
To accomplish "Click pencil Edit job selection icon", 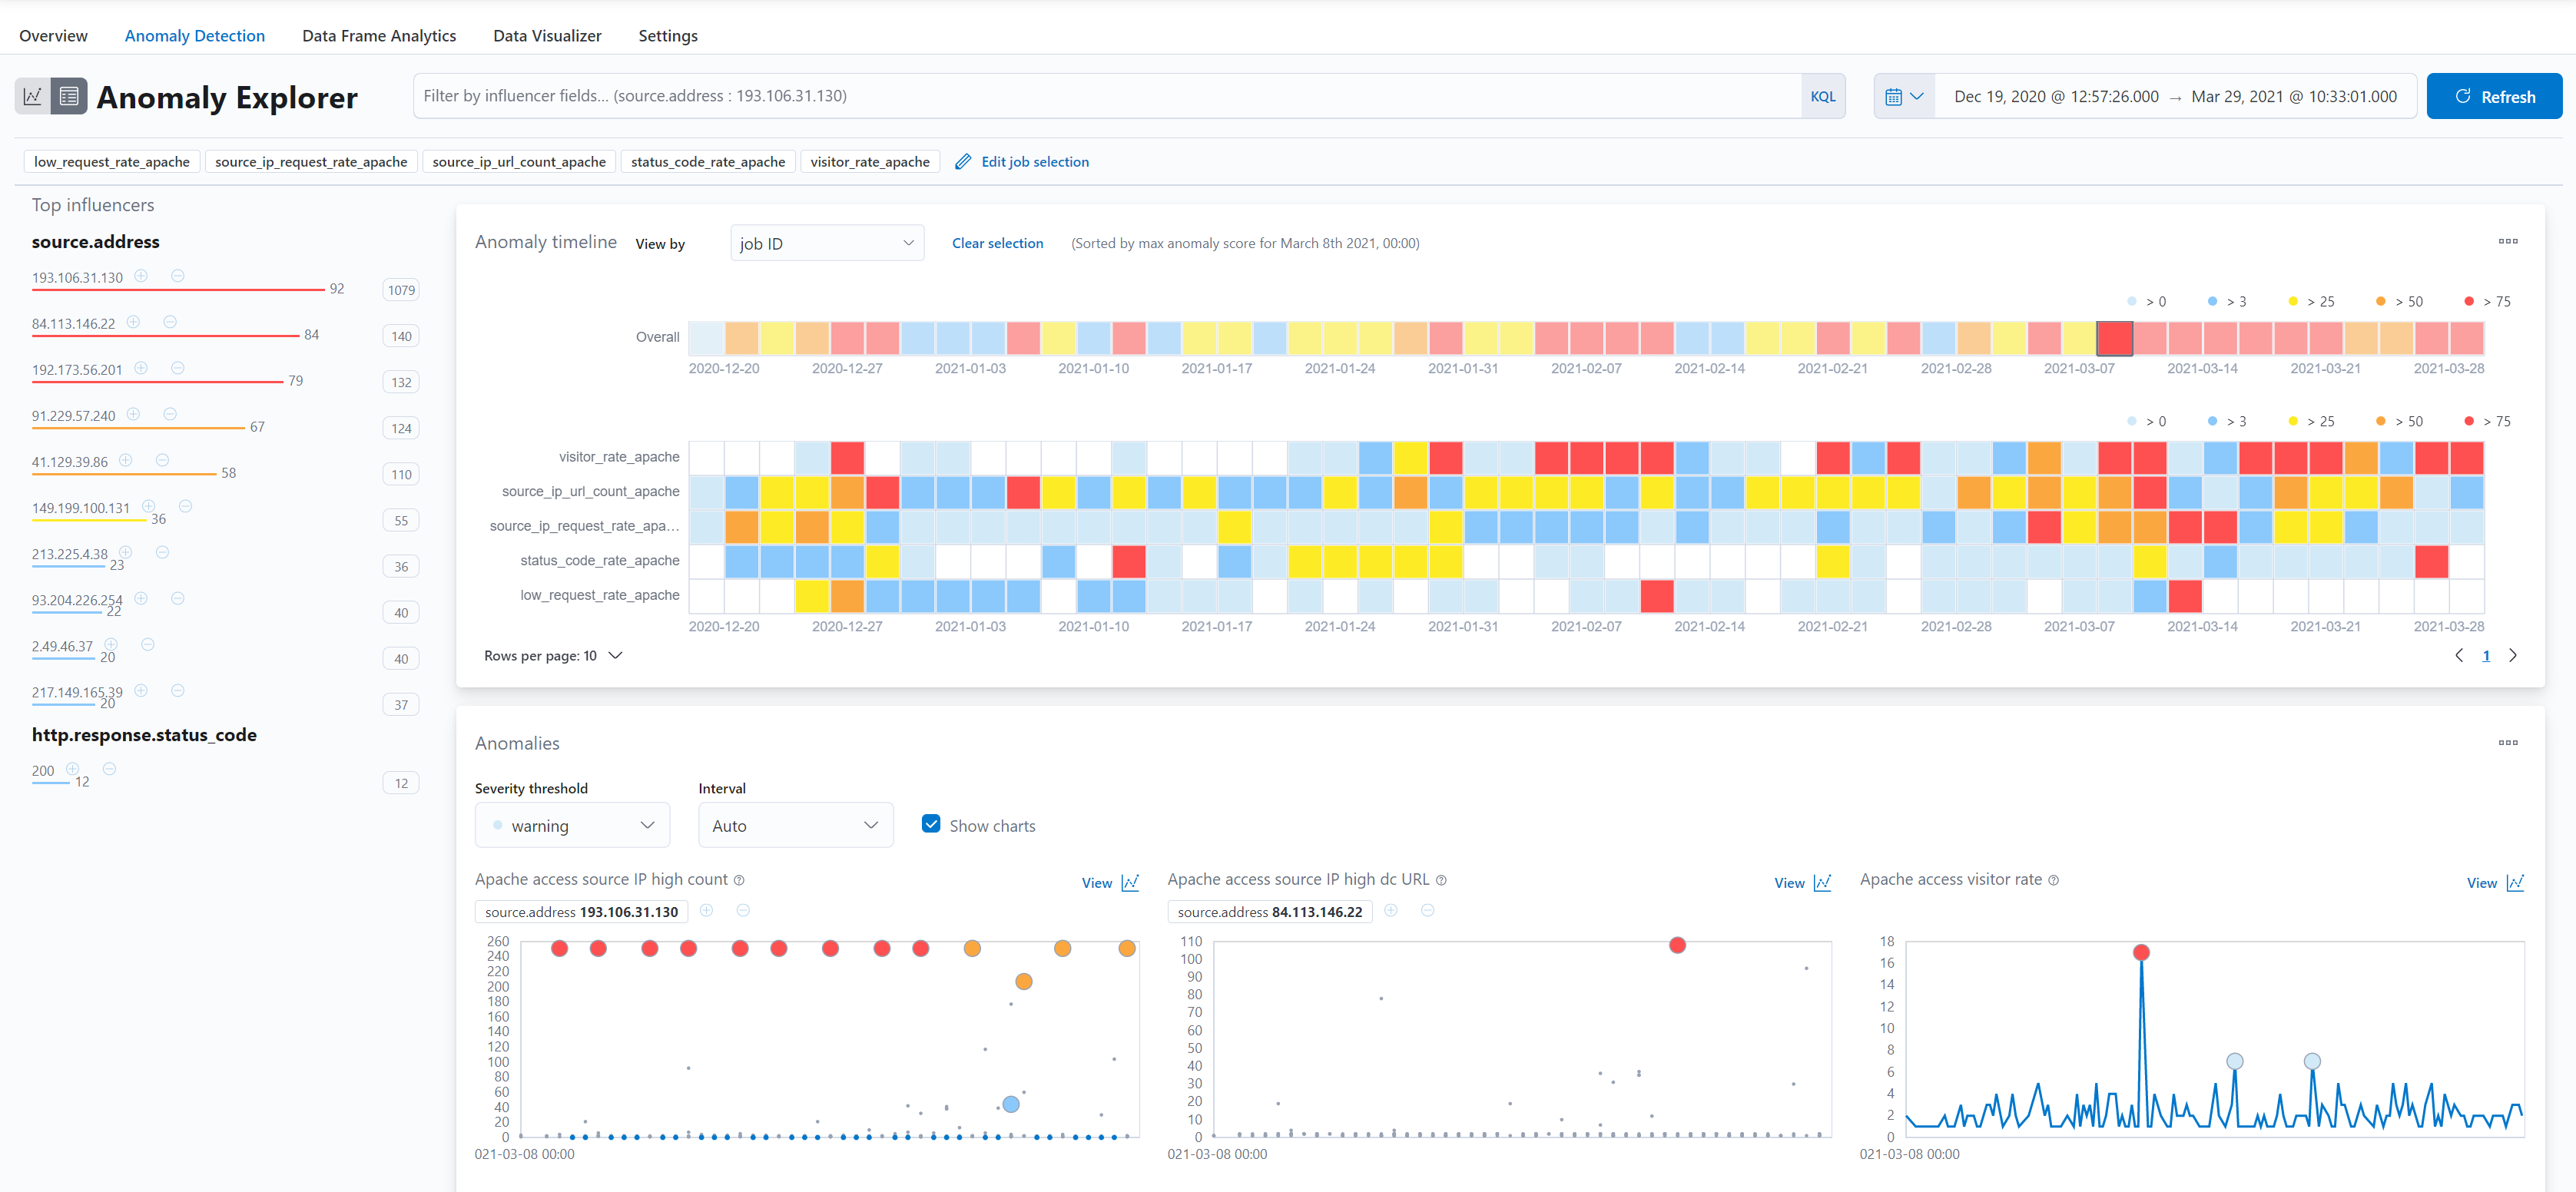I will point(963,162).
